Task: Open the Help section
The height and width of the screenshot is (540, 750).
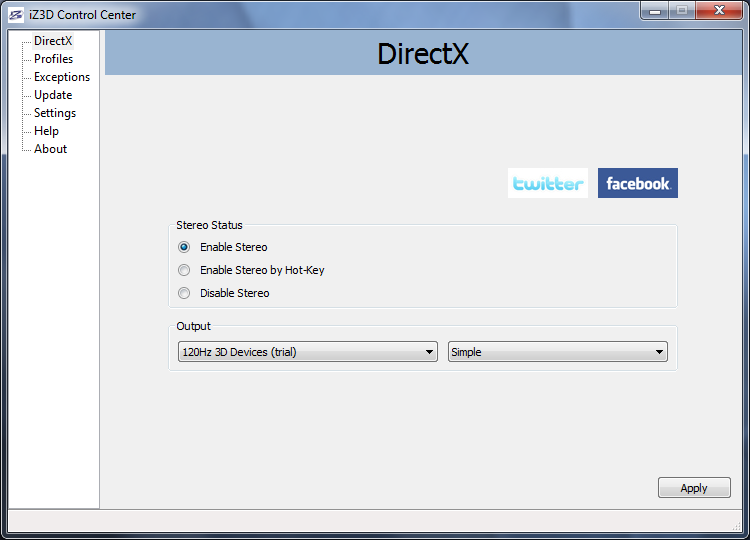Action: point(46,131)
